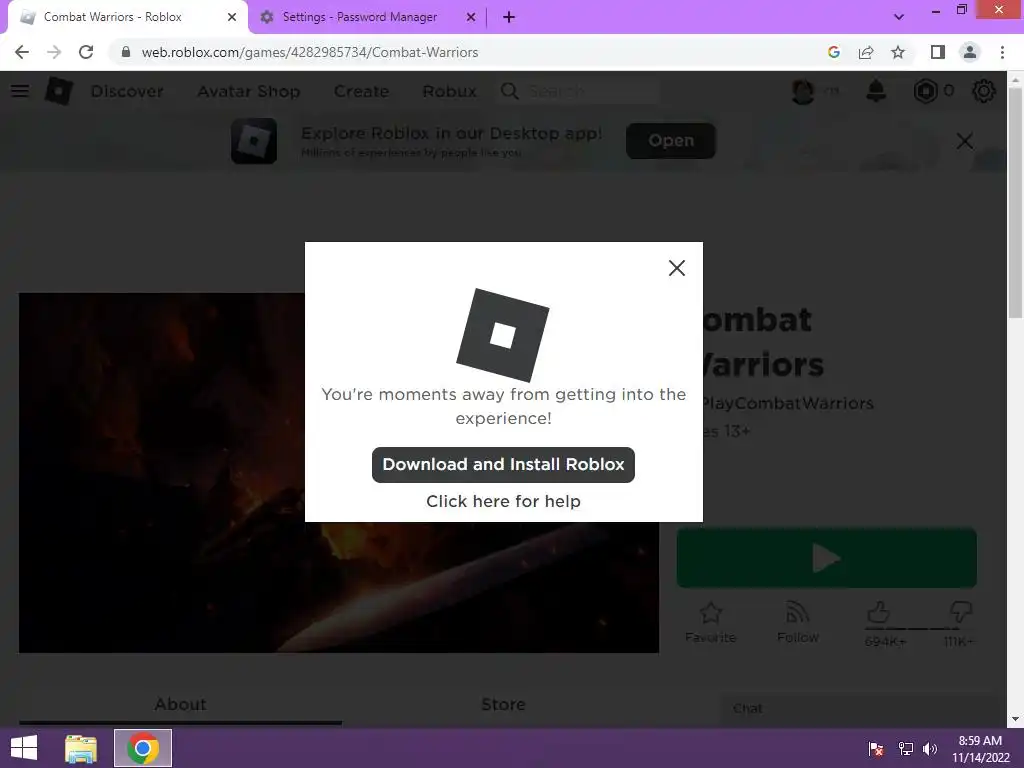Close the Combat Warriors tab
The height and width of the screenshot is (768, 1024).
tap(232, 17)
